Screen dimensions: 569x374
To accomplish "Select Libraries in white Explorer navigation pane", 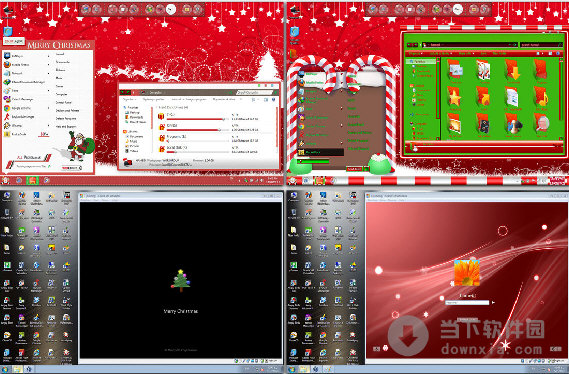I will click(x=131, y=131).
